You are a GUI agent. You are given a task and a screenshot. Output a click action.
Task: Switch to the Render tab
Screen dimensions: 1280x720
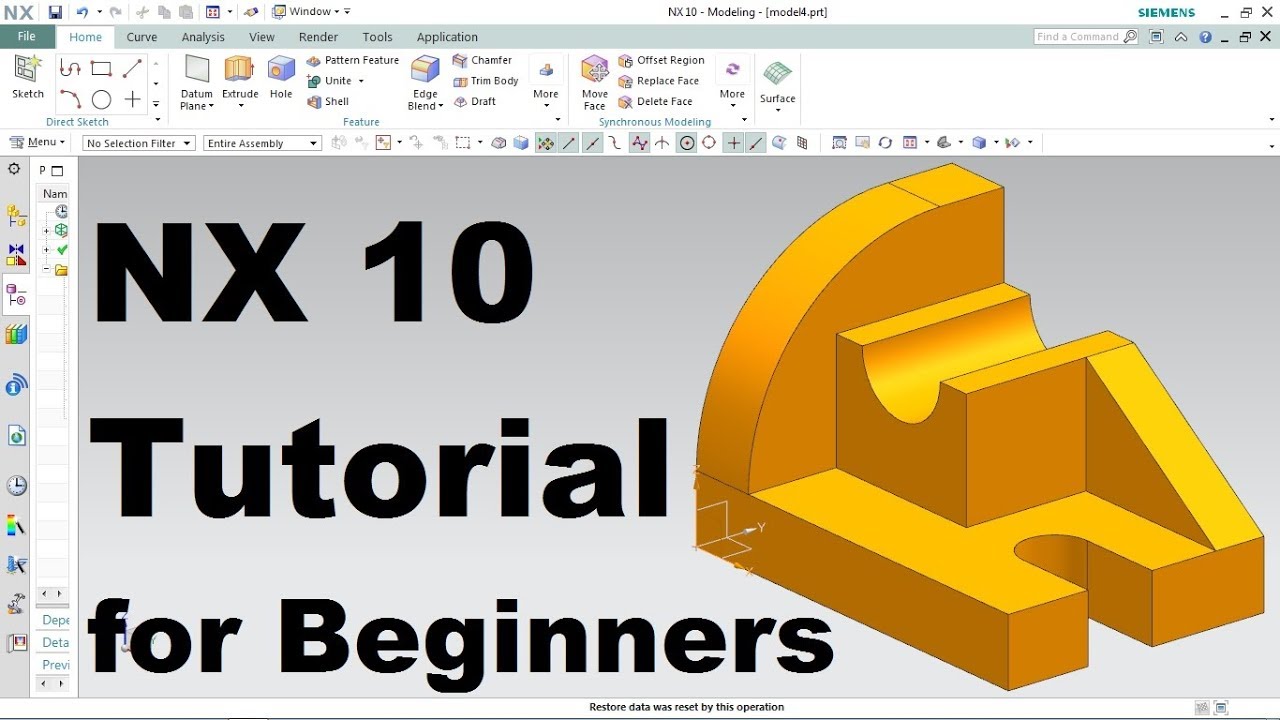(318, 37)
